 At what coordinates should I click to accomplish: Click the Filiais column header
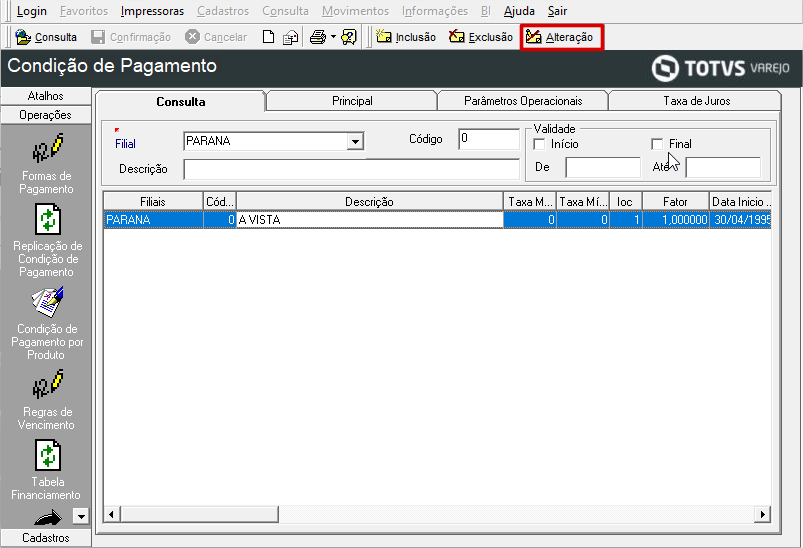[153, 202]
